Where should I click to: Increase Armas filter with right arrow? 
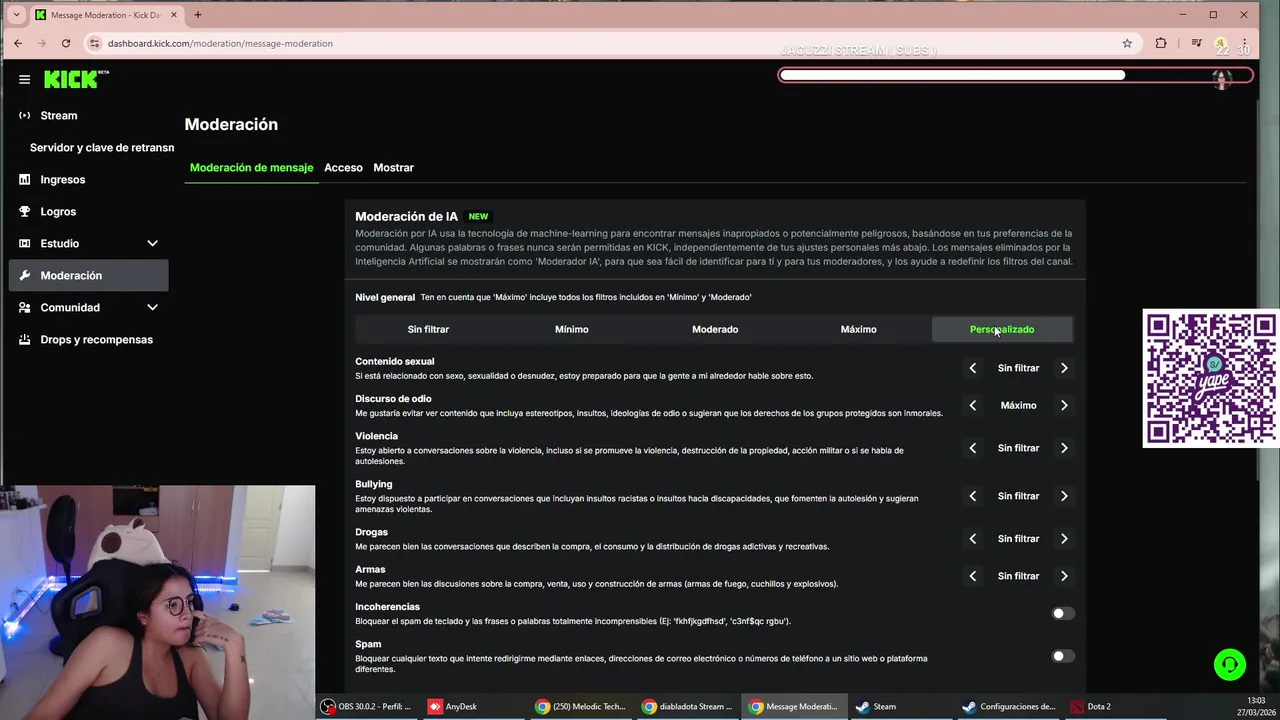click(x=1064, y=576)
